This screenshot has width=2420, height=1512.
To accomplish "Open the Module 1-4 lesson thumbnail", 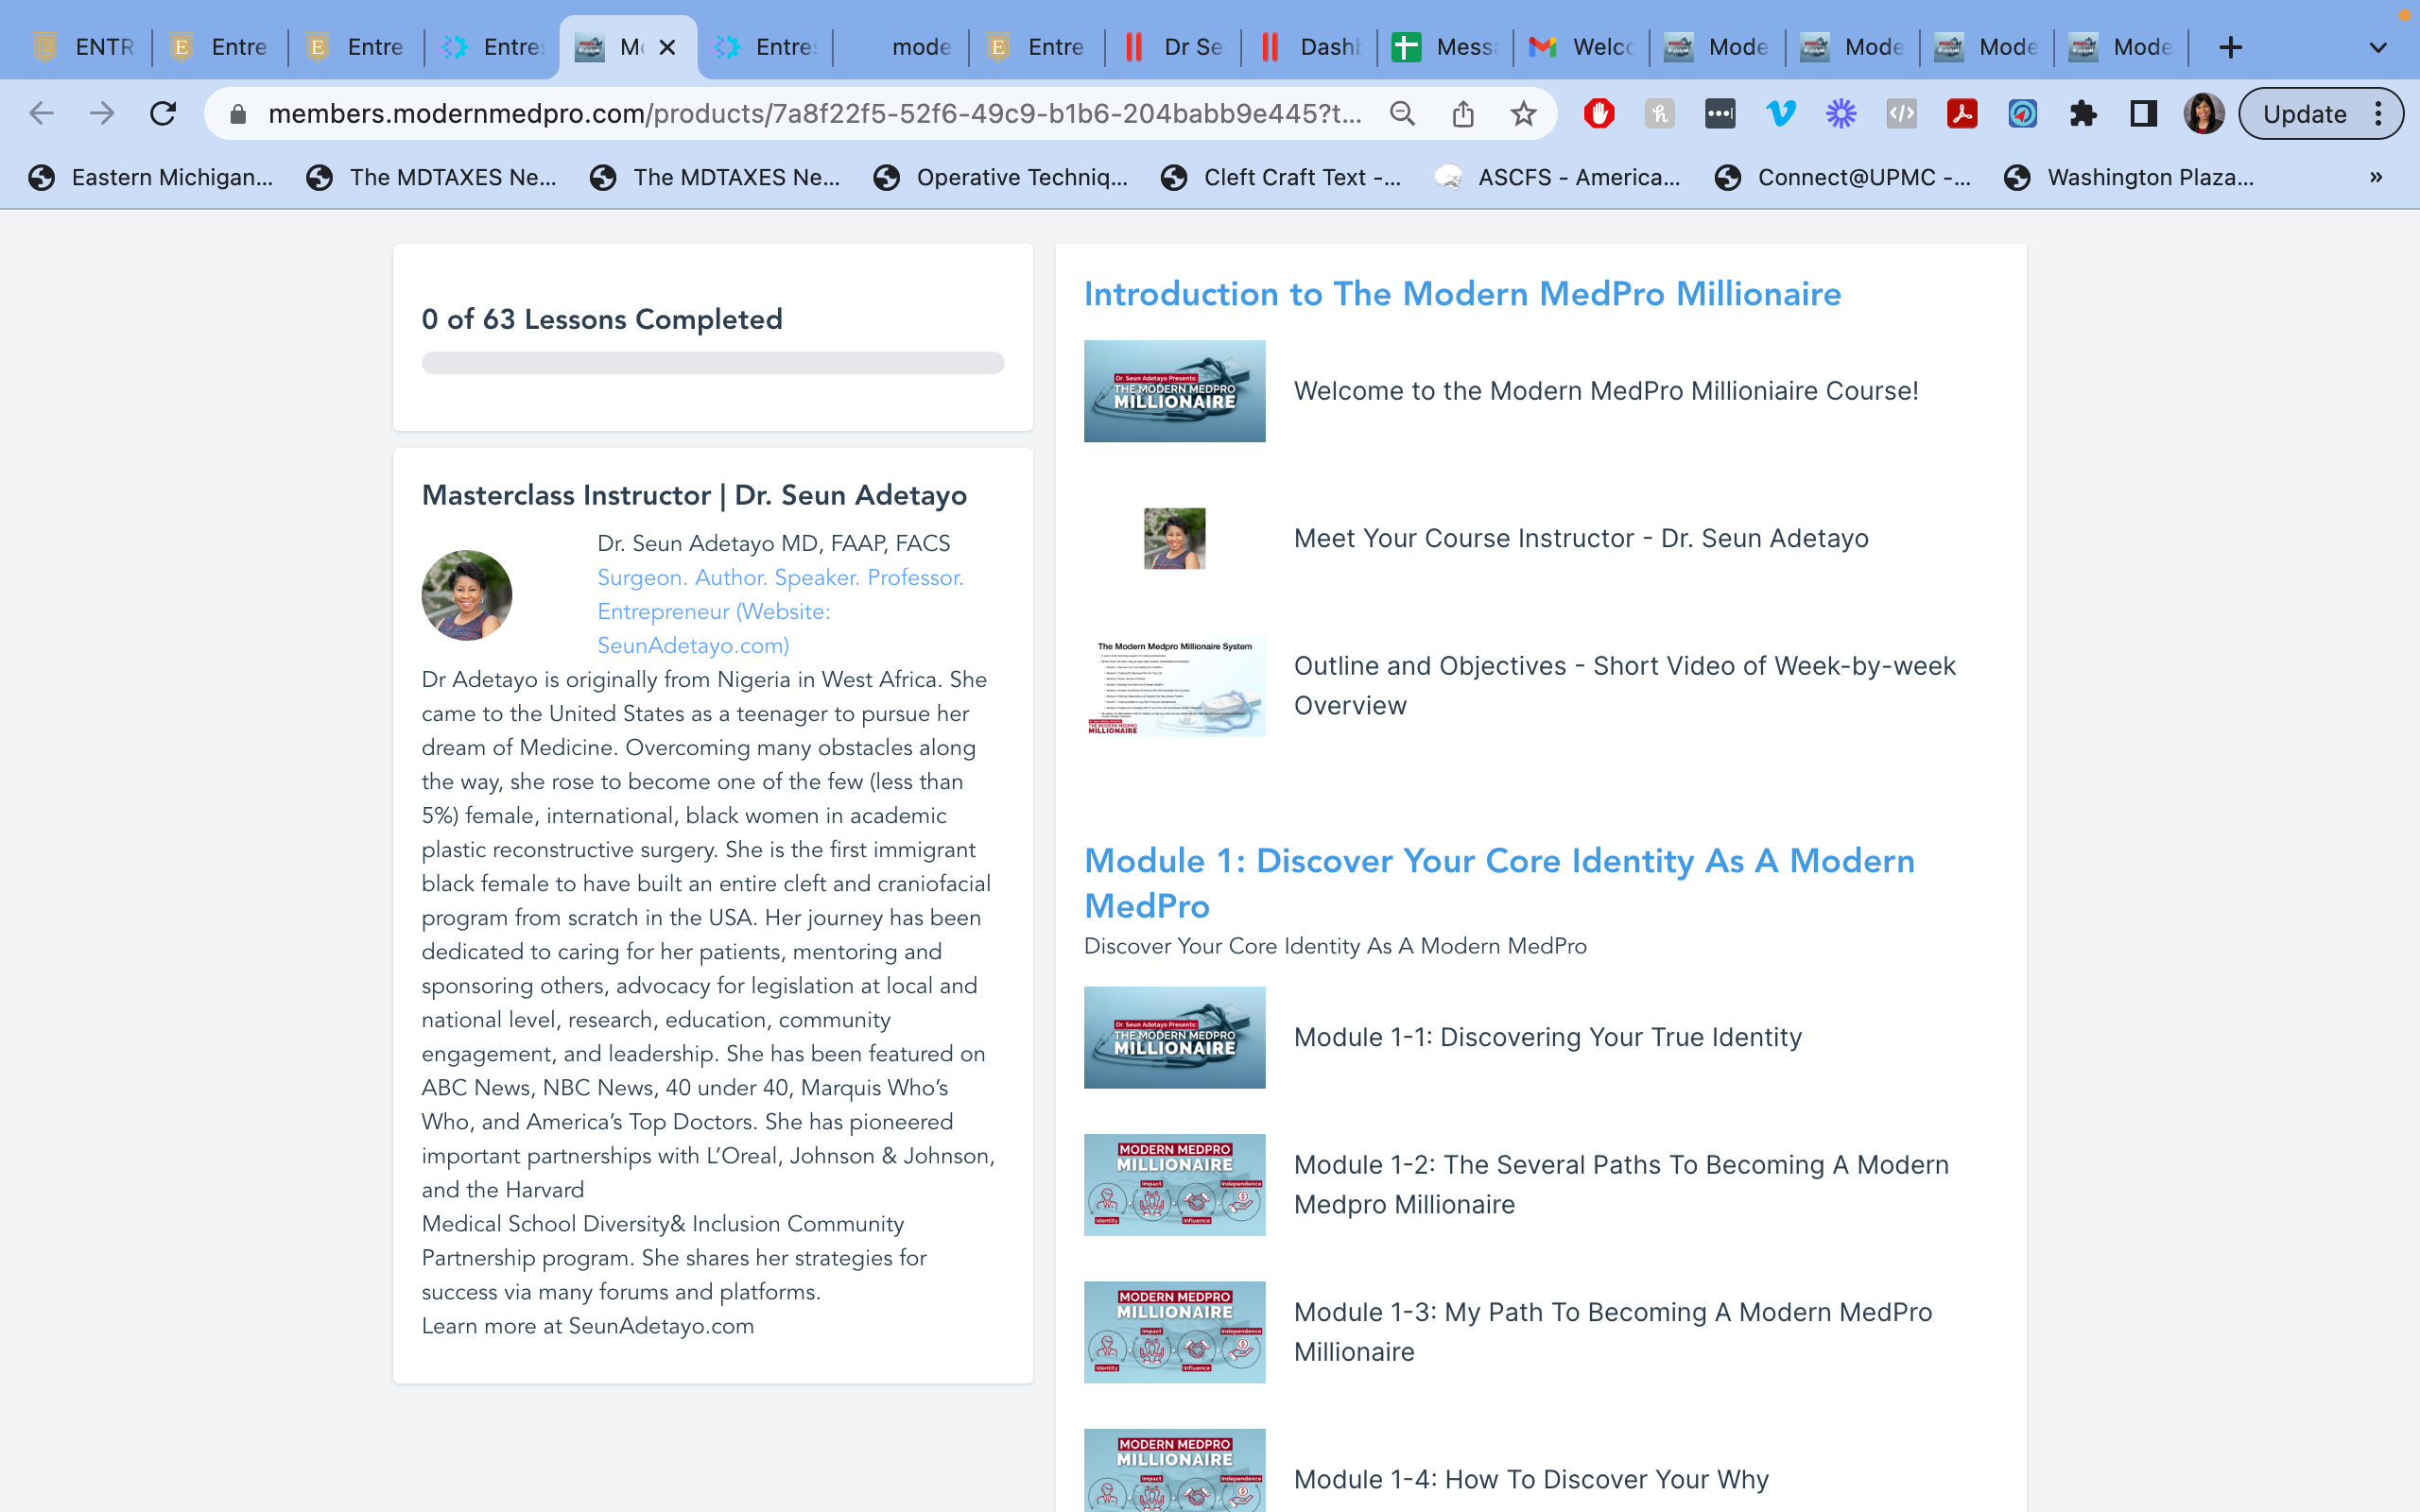I will click(x=1174, y=1471).
